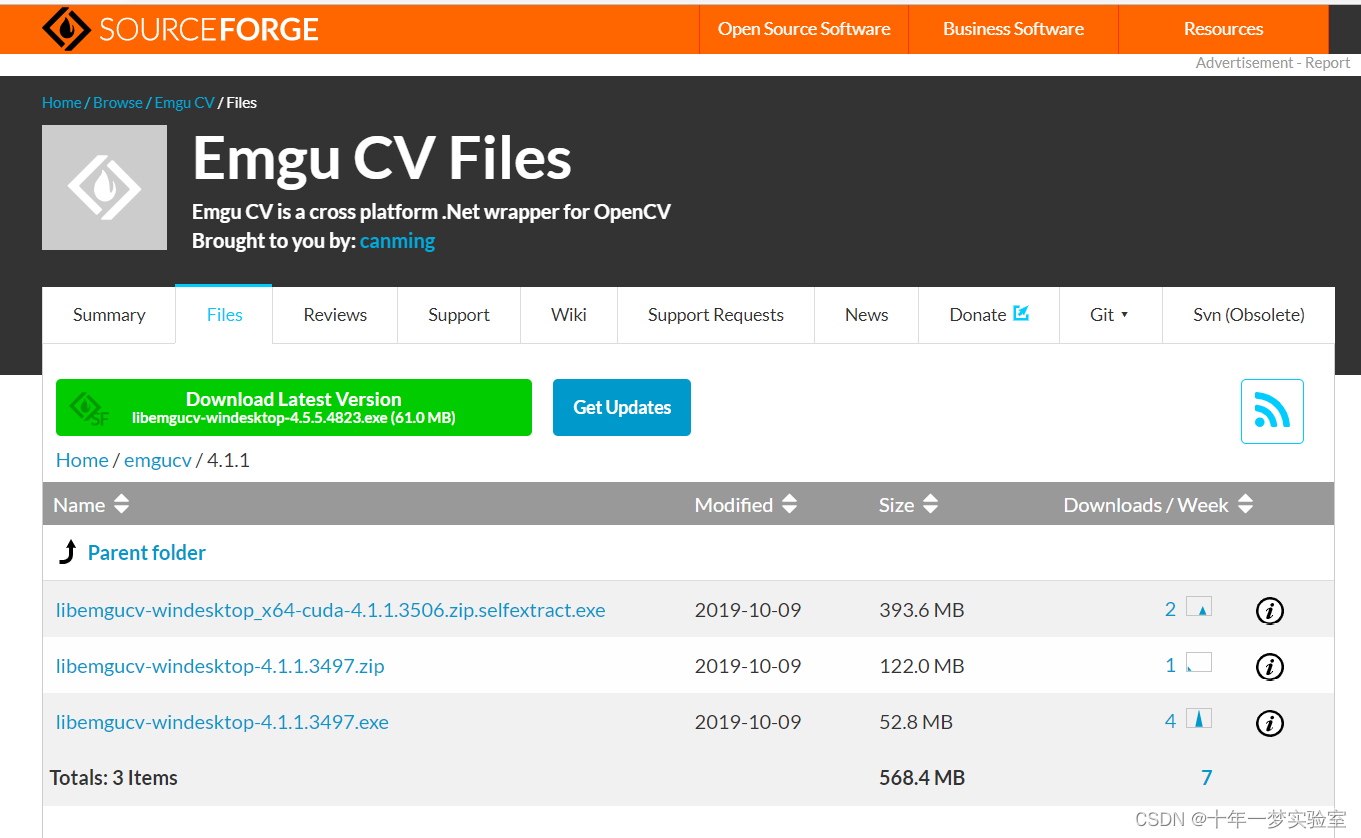Sort files by Size using arrows
Image resolution: width=1361 pixels, height=838 pixels.
pyautogui.click(x=930, y=505)
